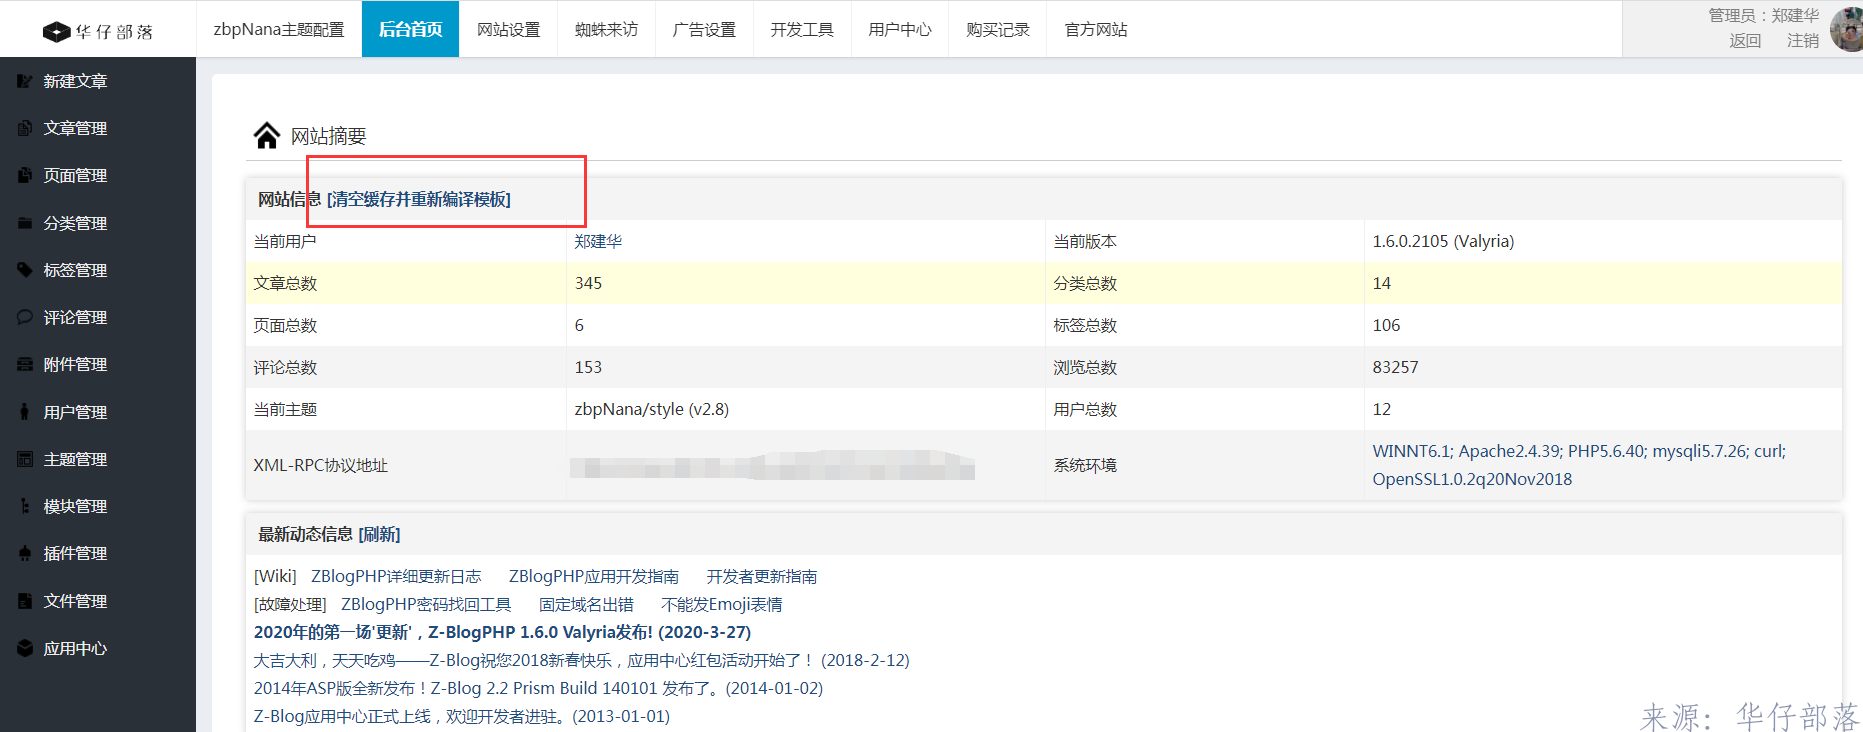Image resolution: width=1863 pixels, height=732 pixels.
Task: Click theme value zbpNana/style (v2.8)
Action: click(x=651, y=409)
